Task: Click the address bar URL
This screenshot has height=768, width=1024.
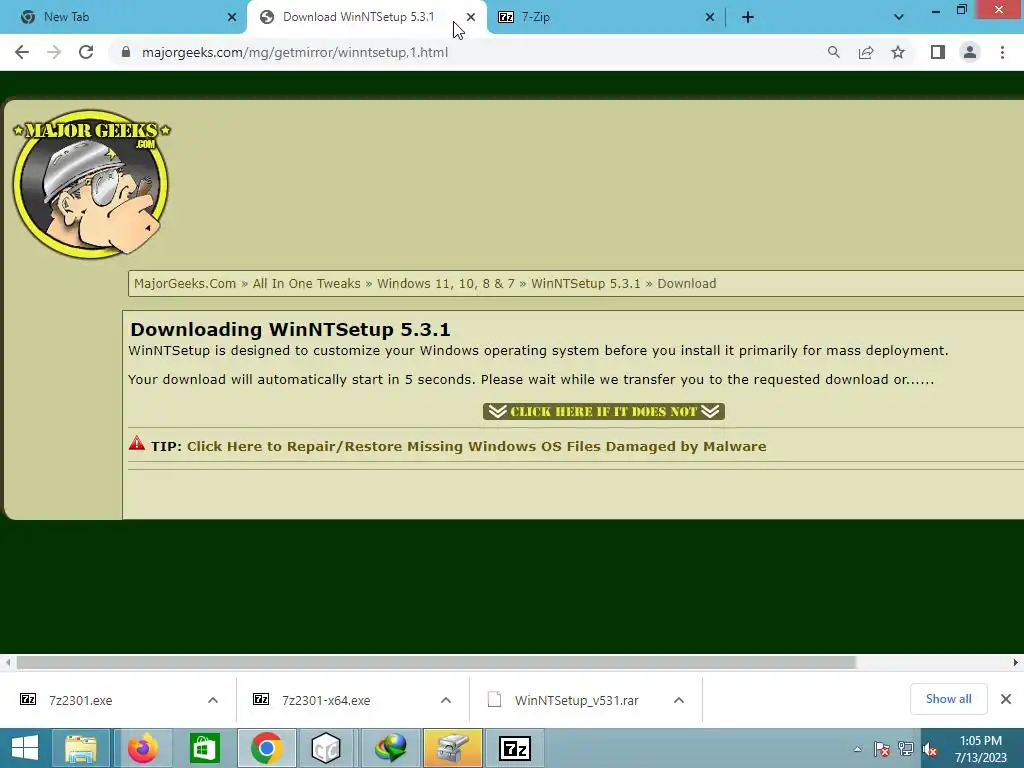Action: click(295, 52)
